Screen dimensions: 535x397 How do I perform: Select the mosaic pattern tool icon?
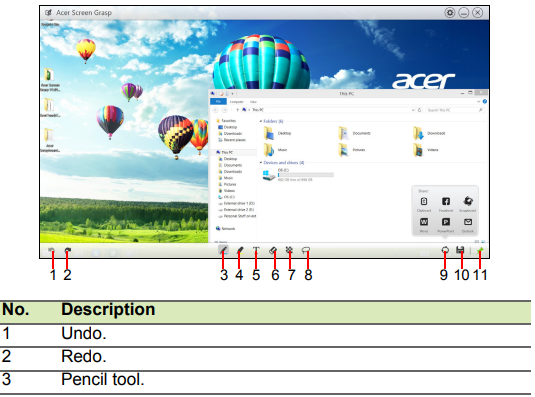pyautogui.click(x=289, y=250)
